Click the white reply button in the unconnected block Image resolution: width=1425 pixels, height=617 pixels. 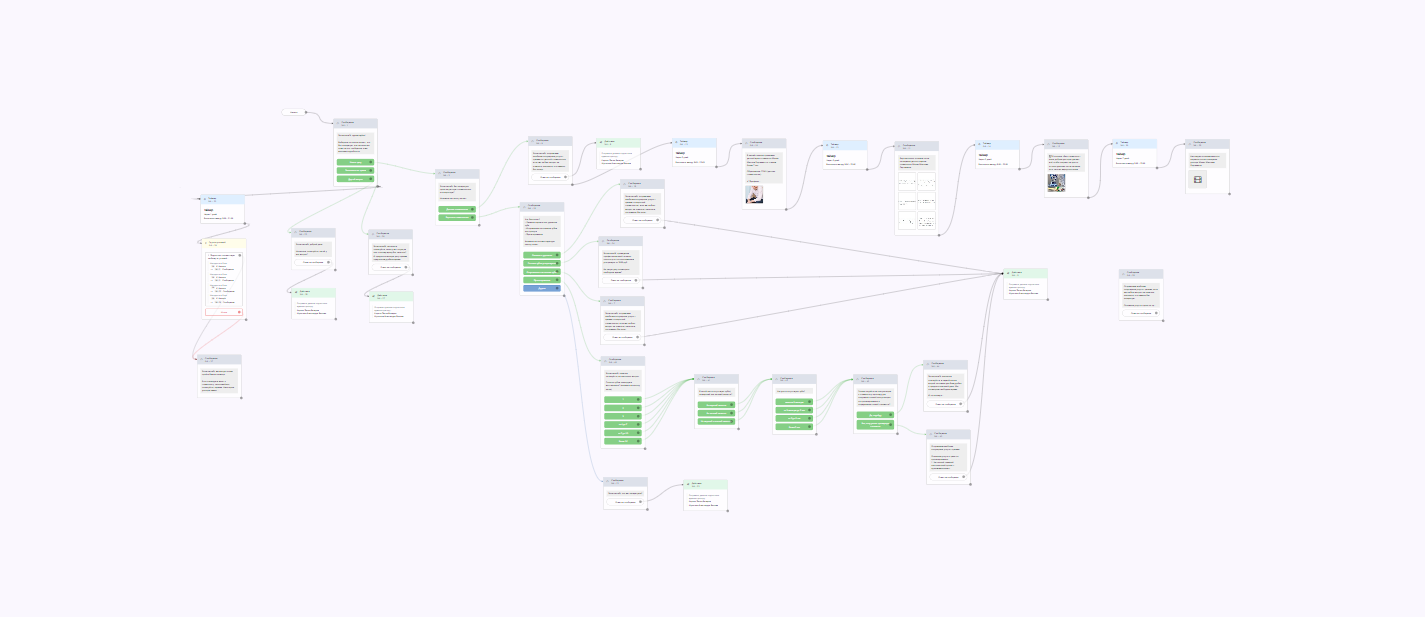pos(1140,313)
